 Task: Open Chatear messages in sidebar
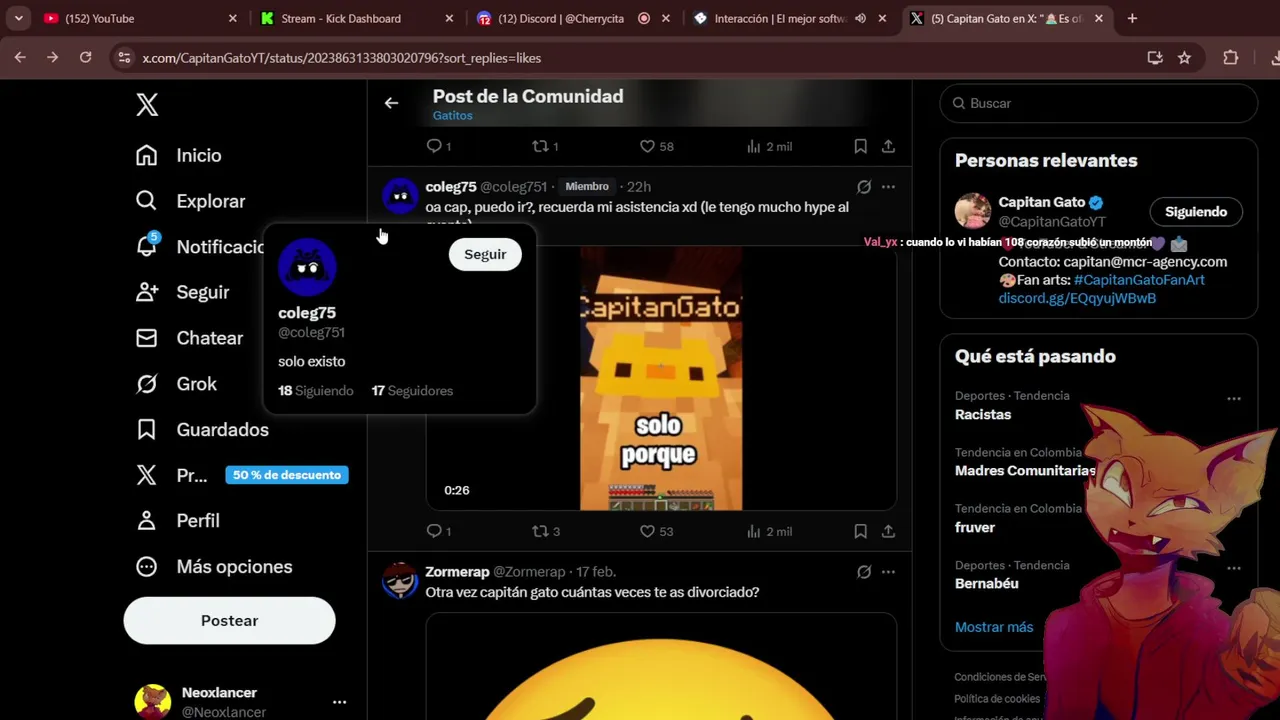[x=190, y=338]
